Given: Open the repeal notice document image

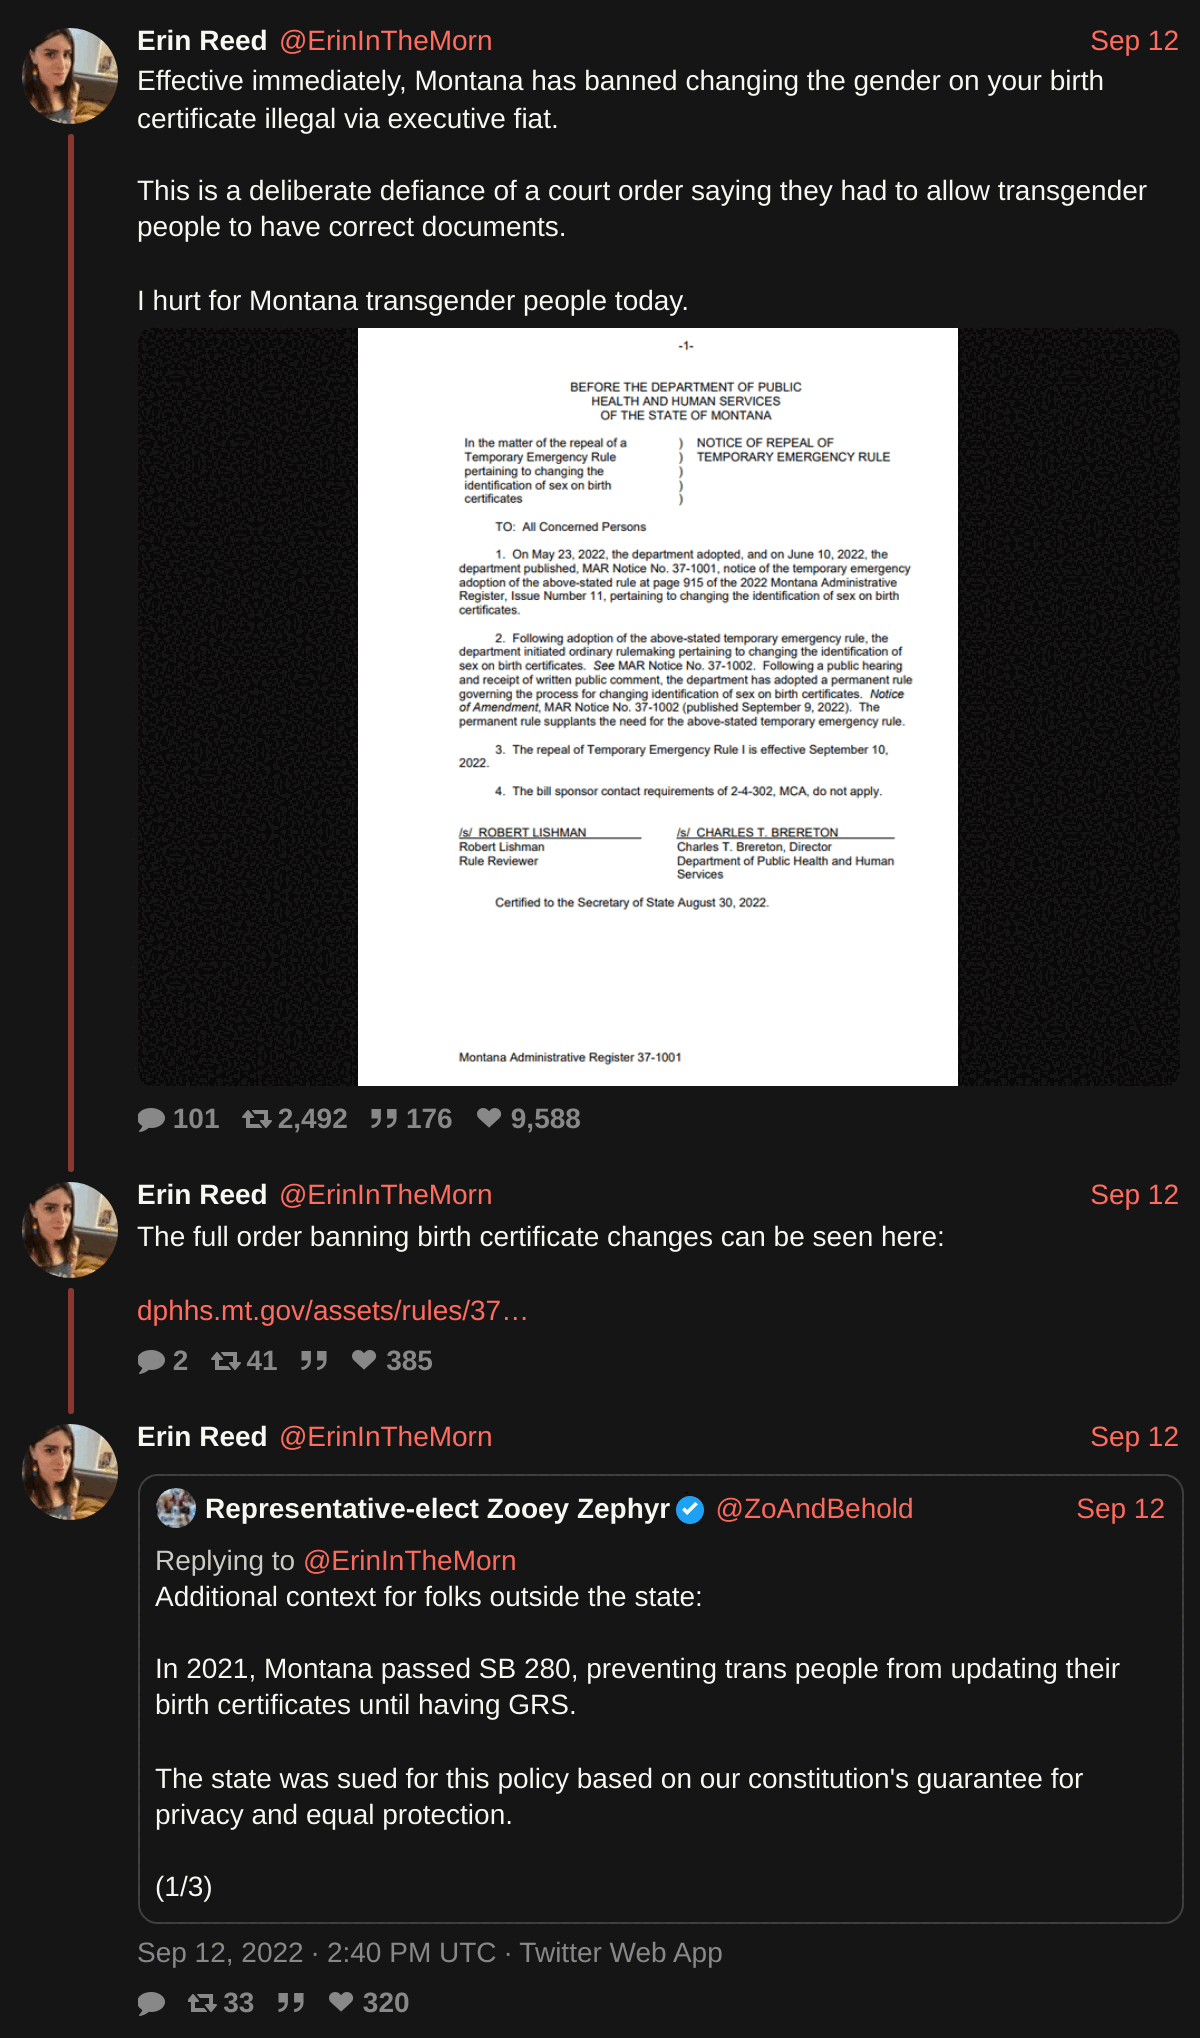Looking at the screenshot, I should 658,707.
